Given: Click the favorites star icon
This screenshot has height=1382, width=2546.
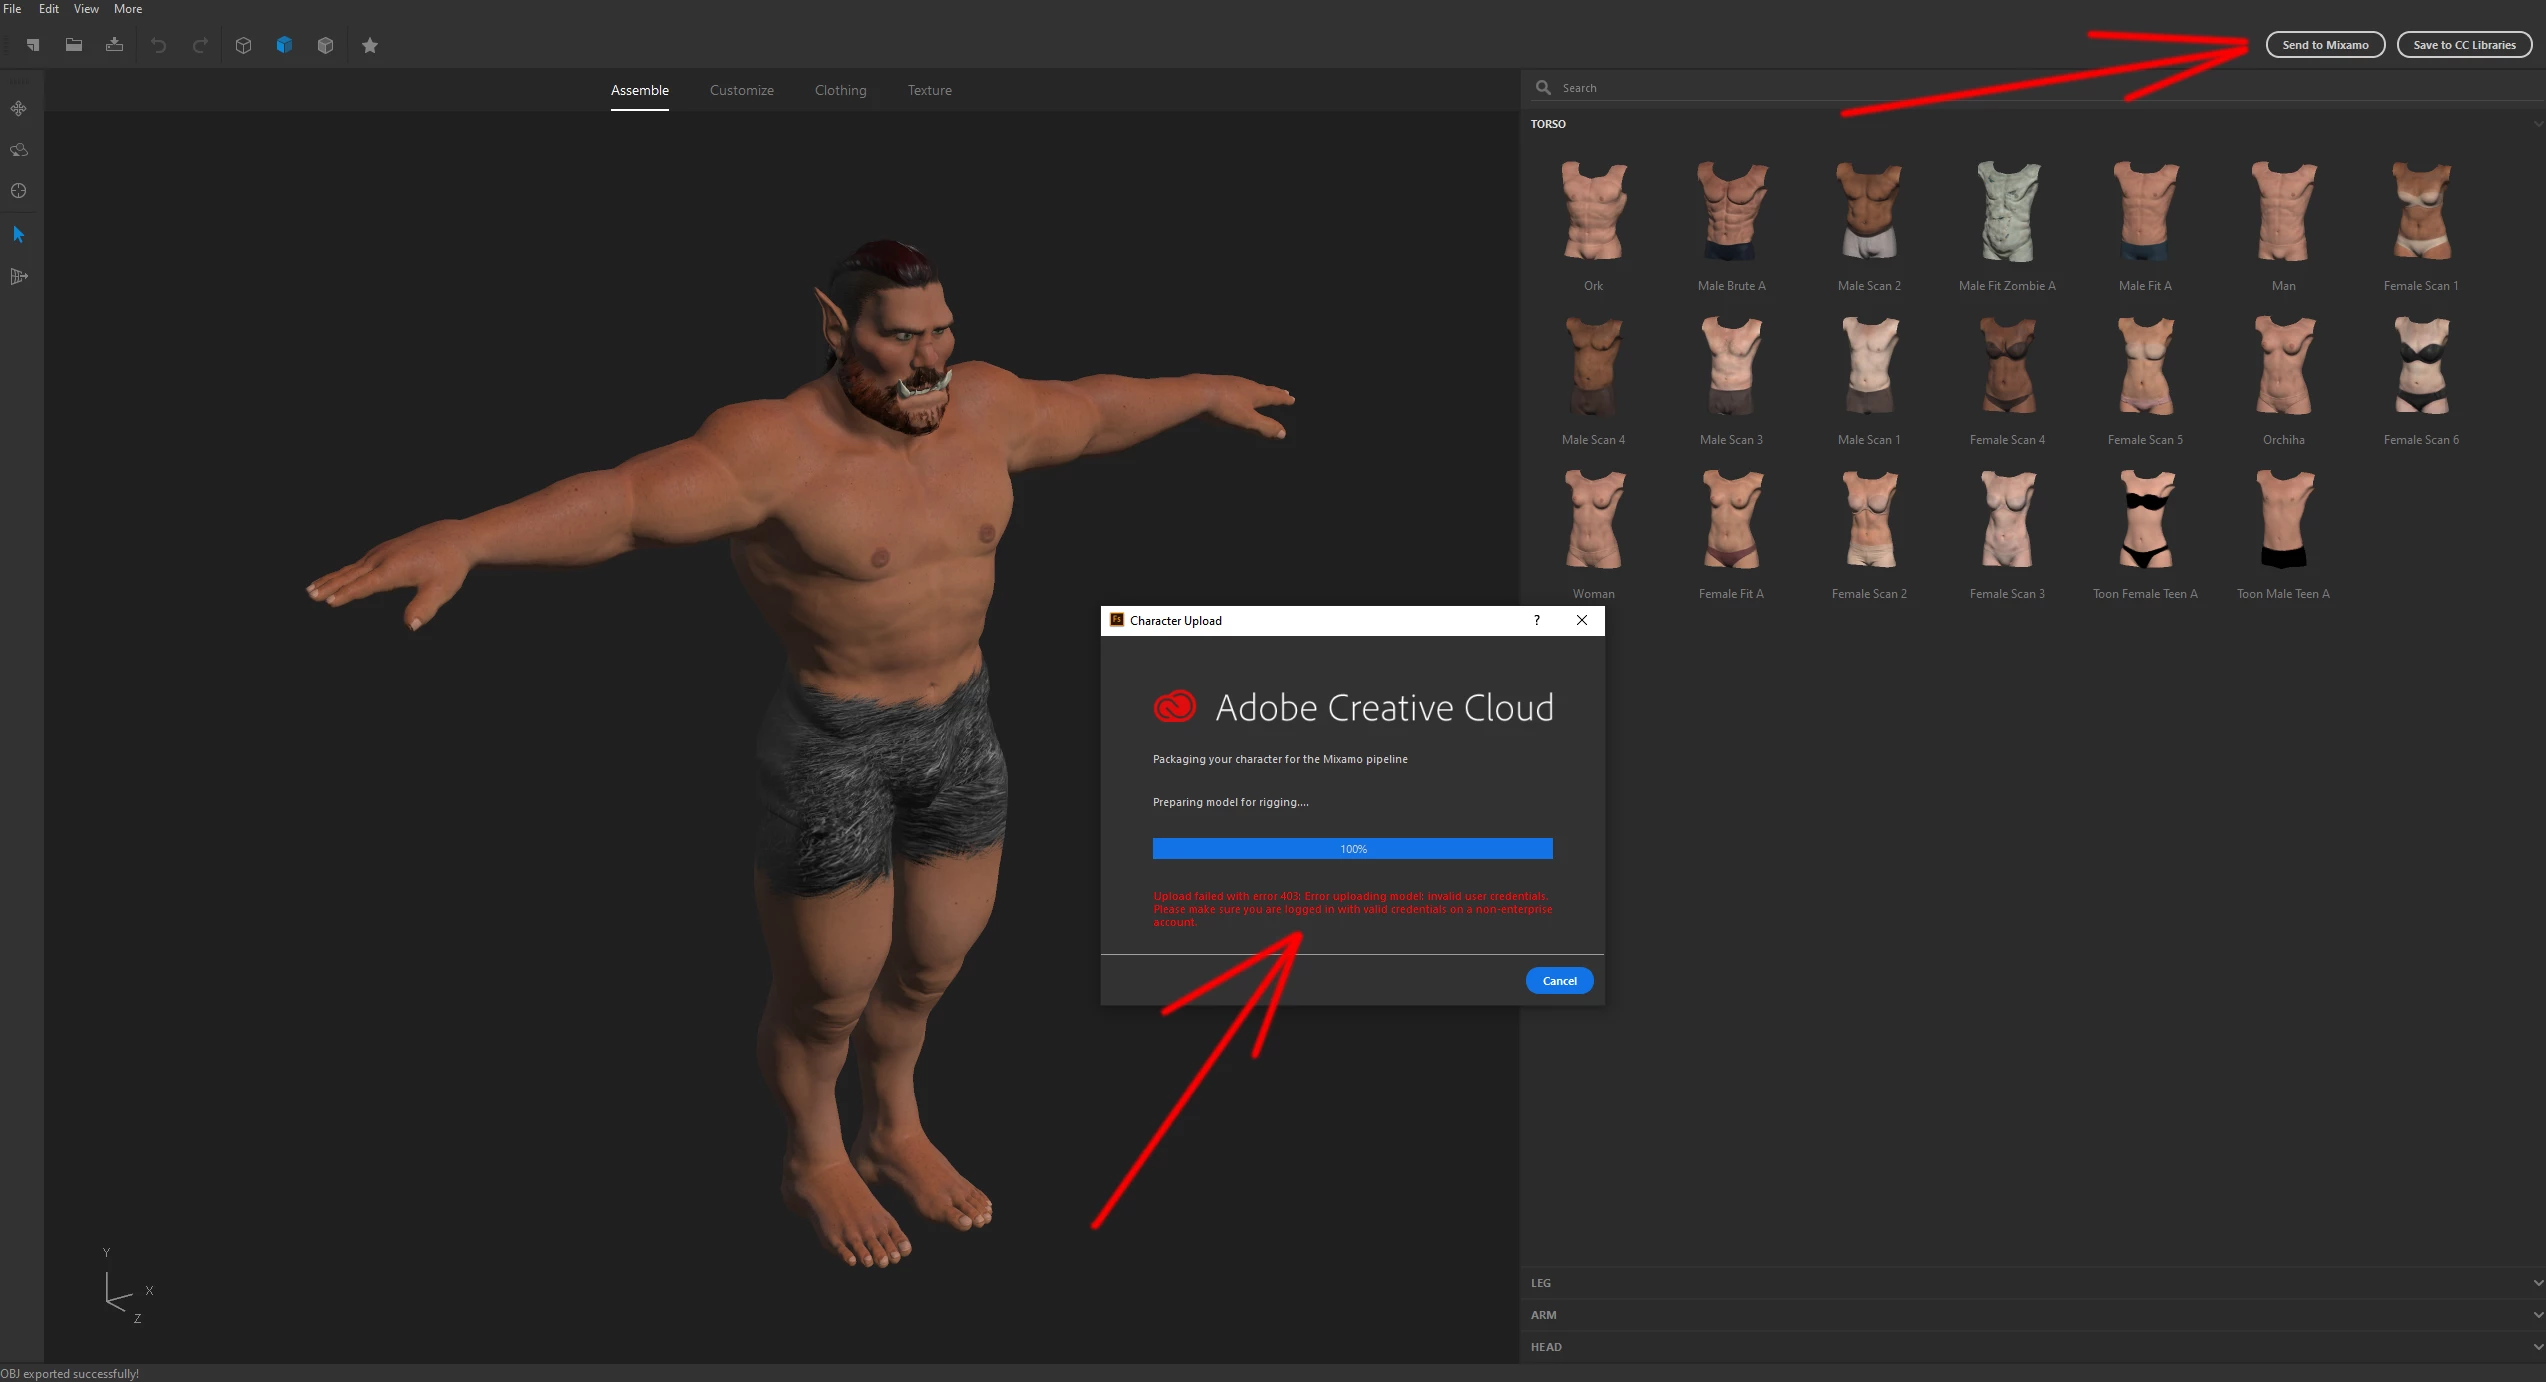Looking at the screenshot, I should [x=370, y=45].
